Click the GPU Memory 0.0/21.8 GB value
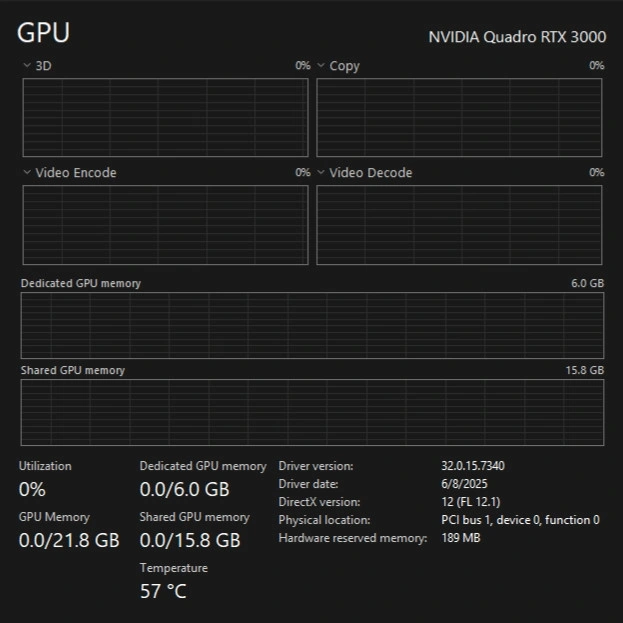The image size is (623, 623). click(69, 541)
